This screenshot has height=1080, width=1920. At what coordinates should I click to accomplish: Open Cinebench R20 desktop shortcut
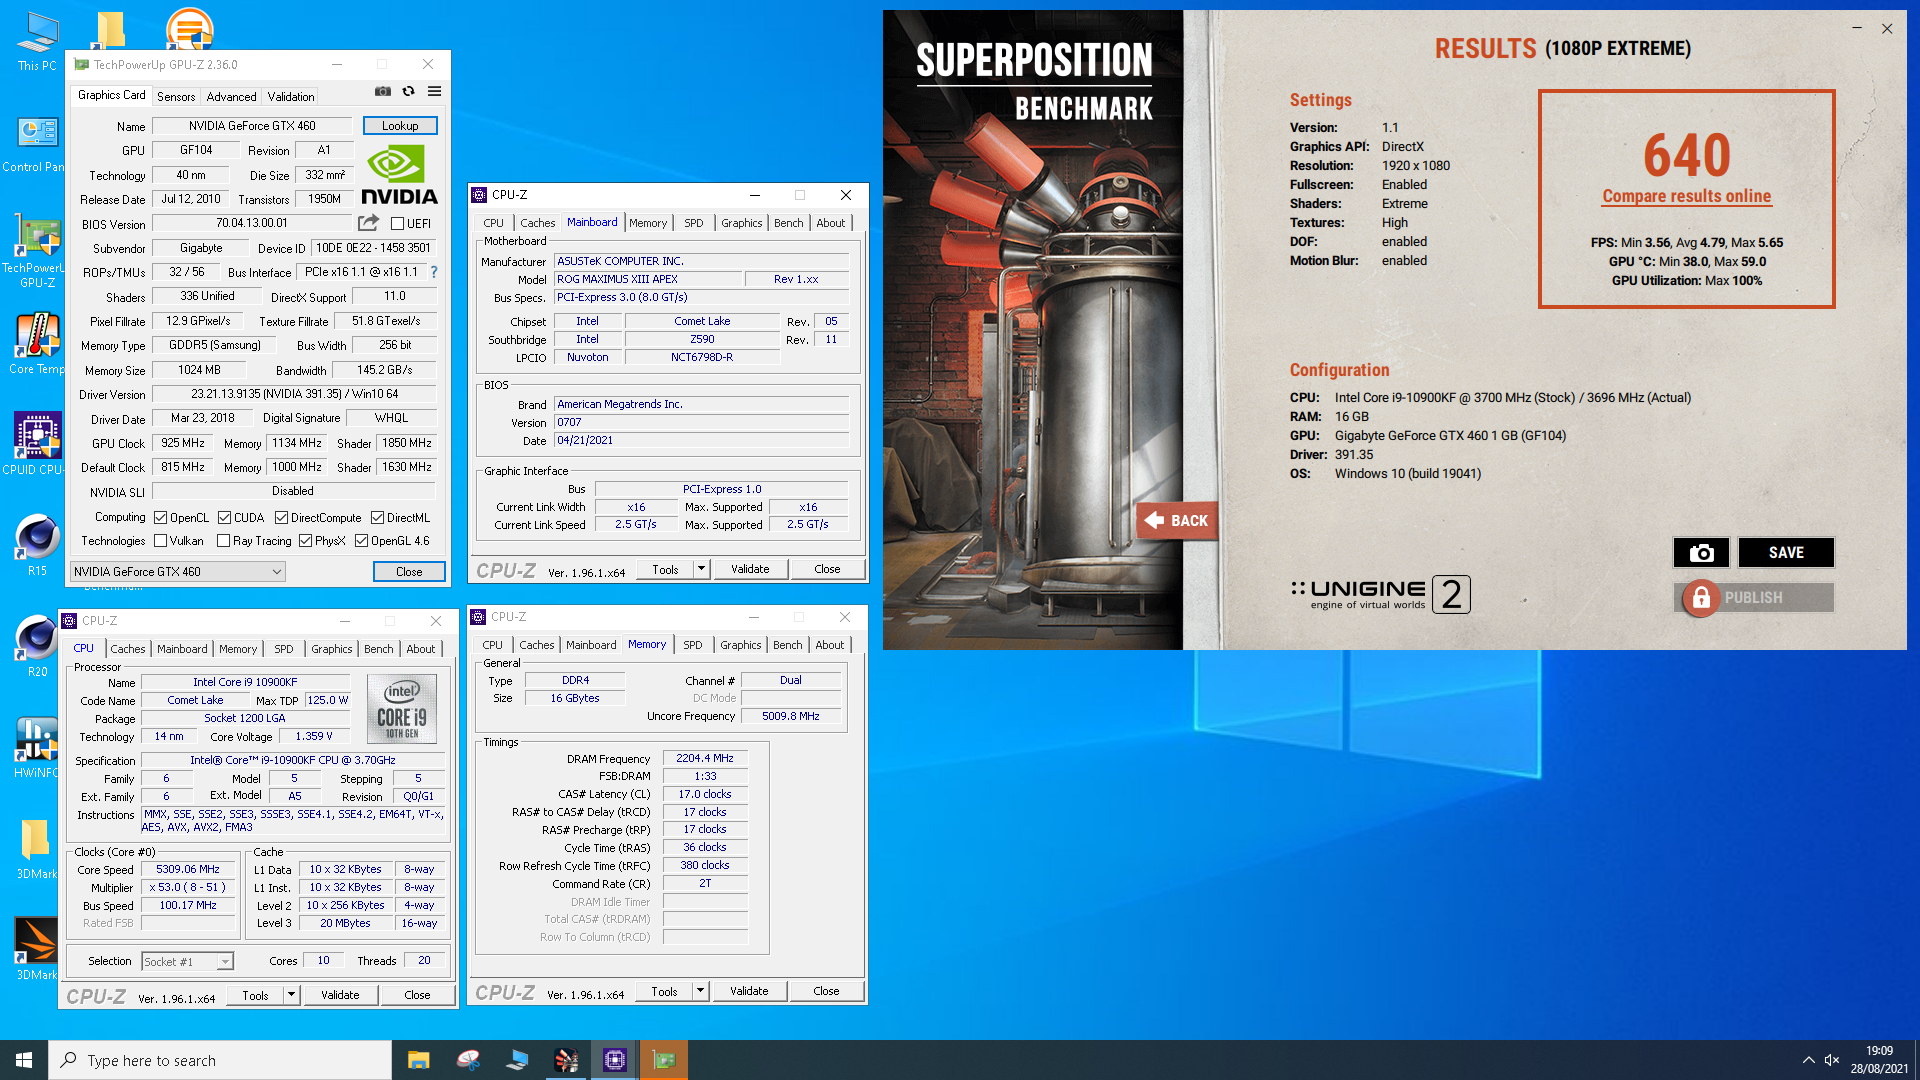coord(37,647)
